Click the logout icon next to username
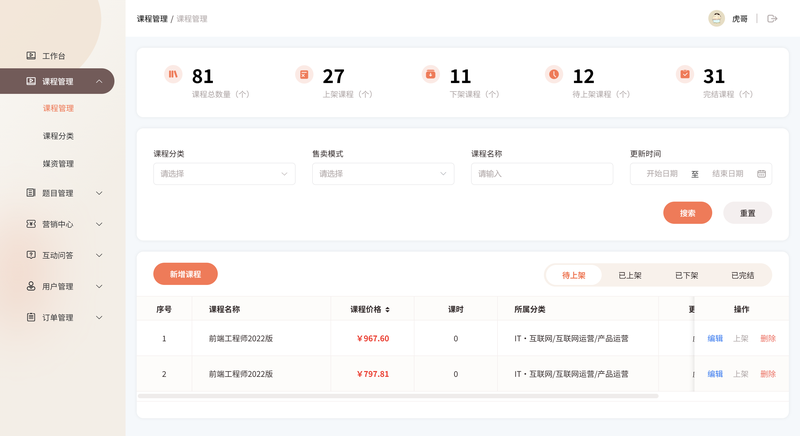 tap(772, 19)
